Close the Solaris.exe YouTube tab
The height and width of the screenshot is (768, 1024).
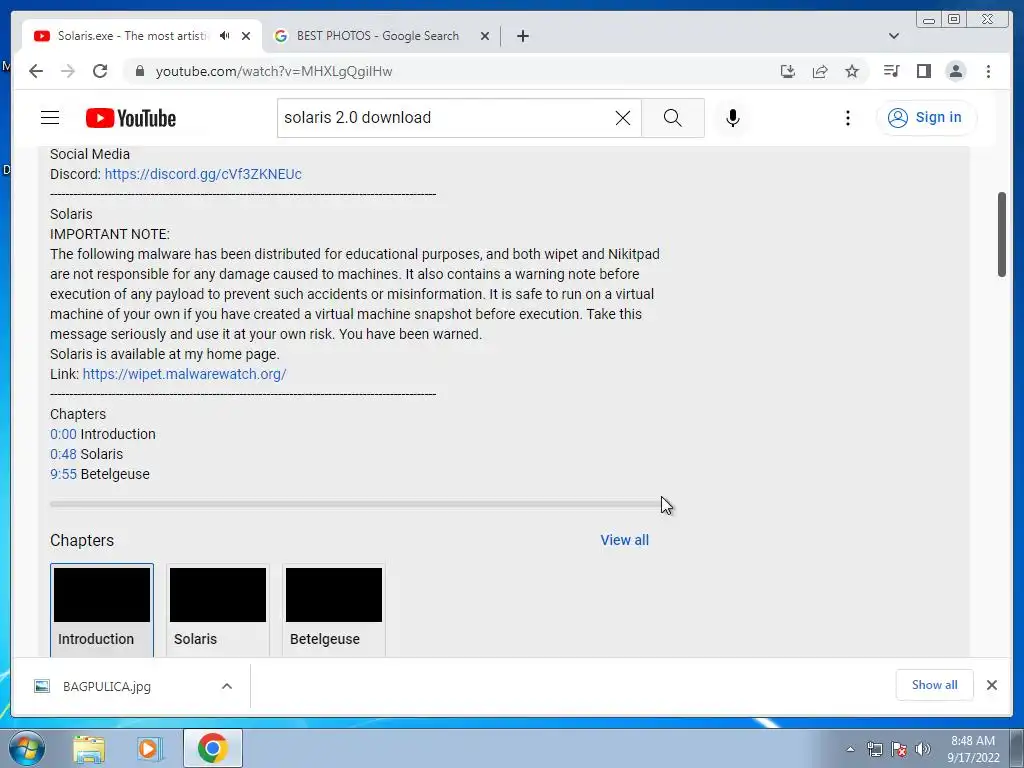click(246, 36)
